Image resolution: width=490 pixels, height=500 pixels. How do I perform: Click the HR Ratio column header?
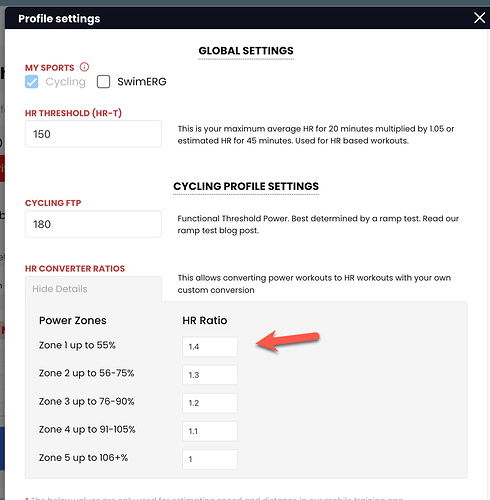[x=205, y=320]
